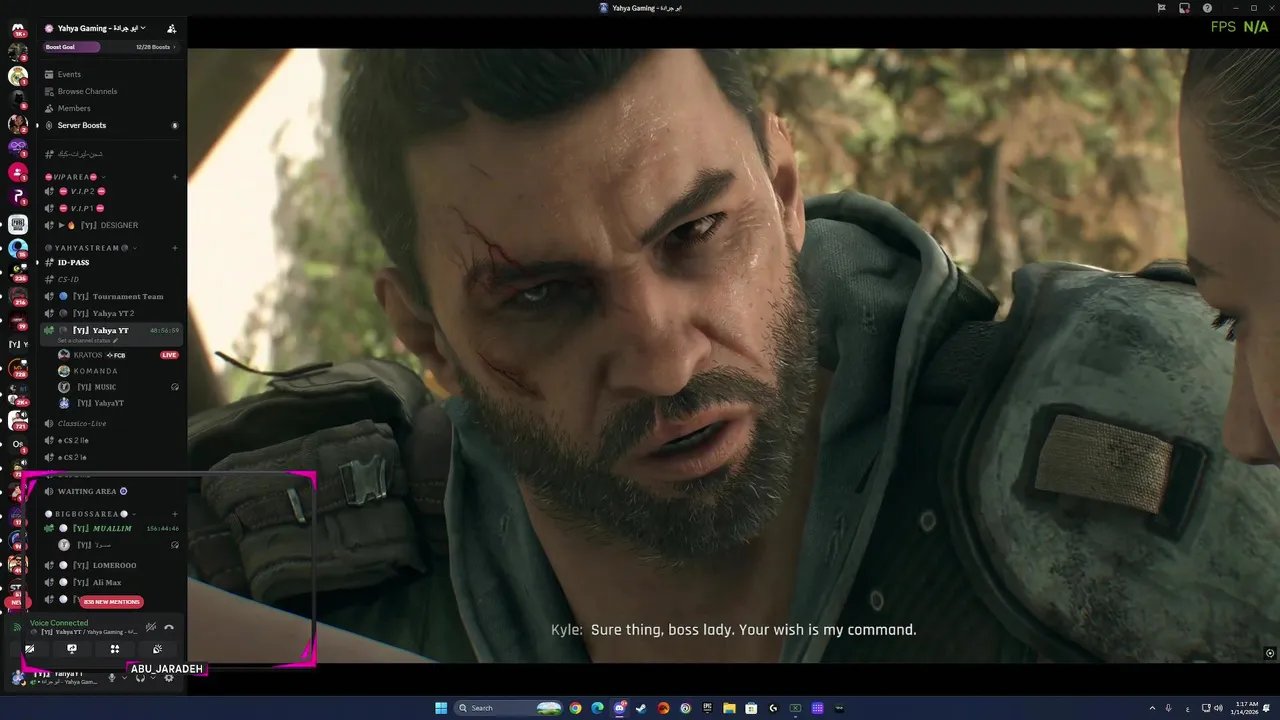
Task: Open the Windows Start menu
Action: 441,708
